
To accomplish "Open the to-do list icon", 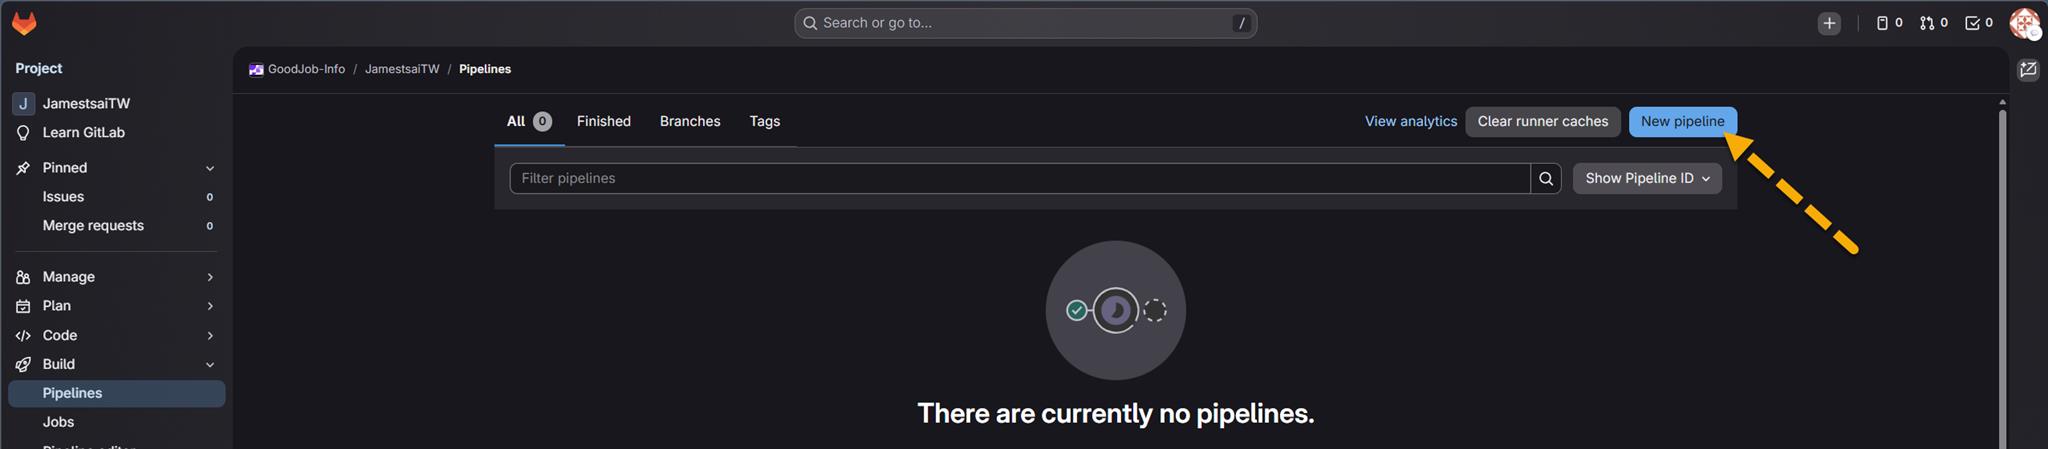I will pos(1978,23).
